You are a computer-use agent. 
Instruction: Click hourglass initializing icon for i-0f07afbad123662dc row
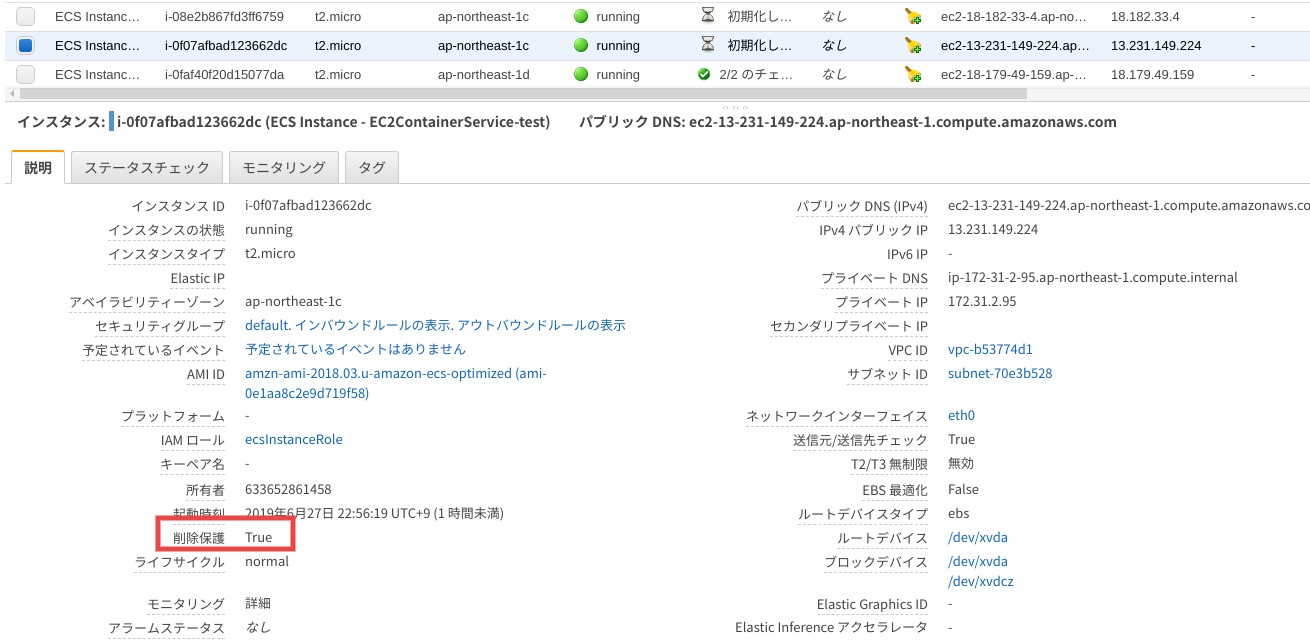[x=708, y=45]
